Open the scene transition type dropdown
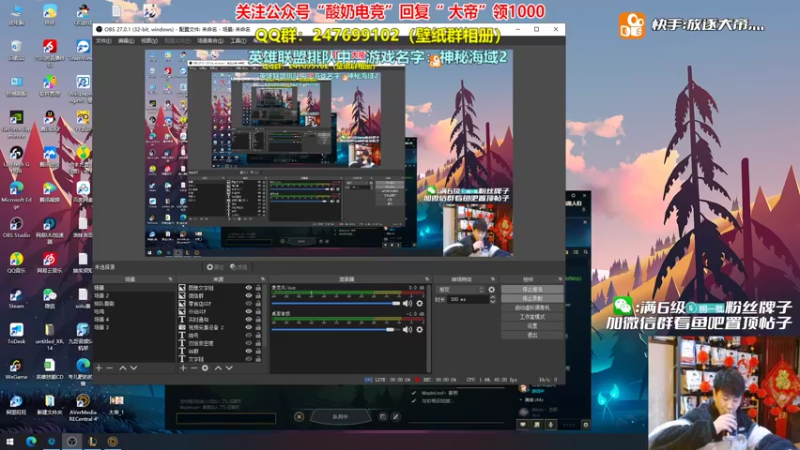The image size is (800, 450). pos(460,289)
